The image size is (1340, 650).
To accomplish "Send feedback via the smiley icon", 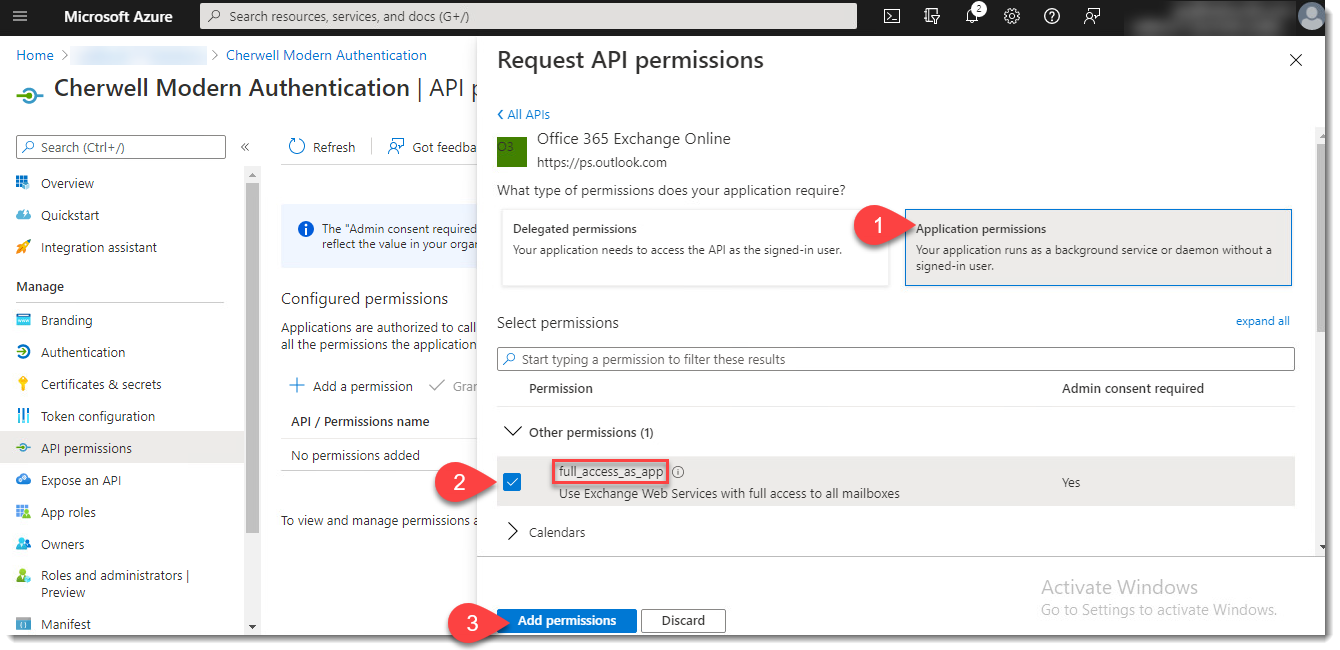I will pyautogui.click(x=1091, y=16).
